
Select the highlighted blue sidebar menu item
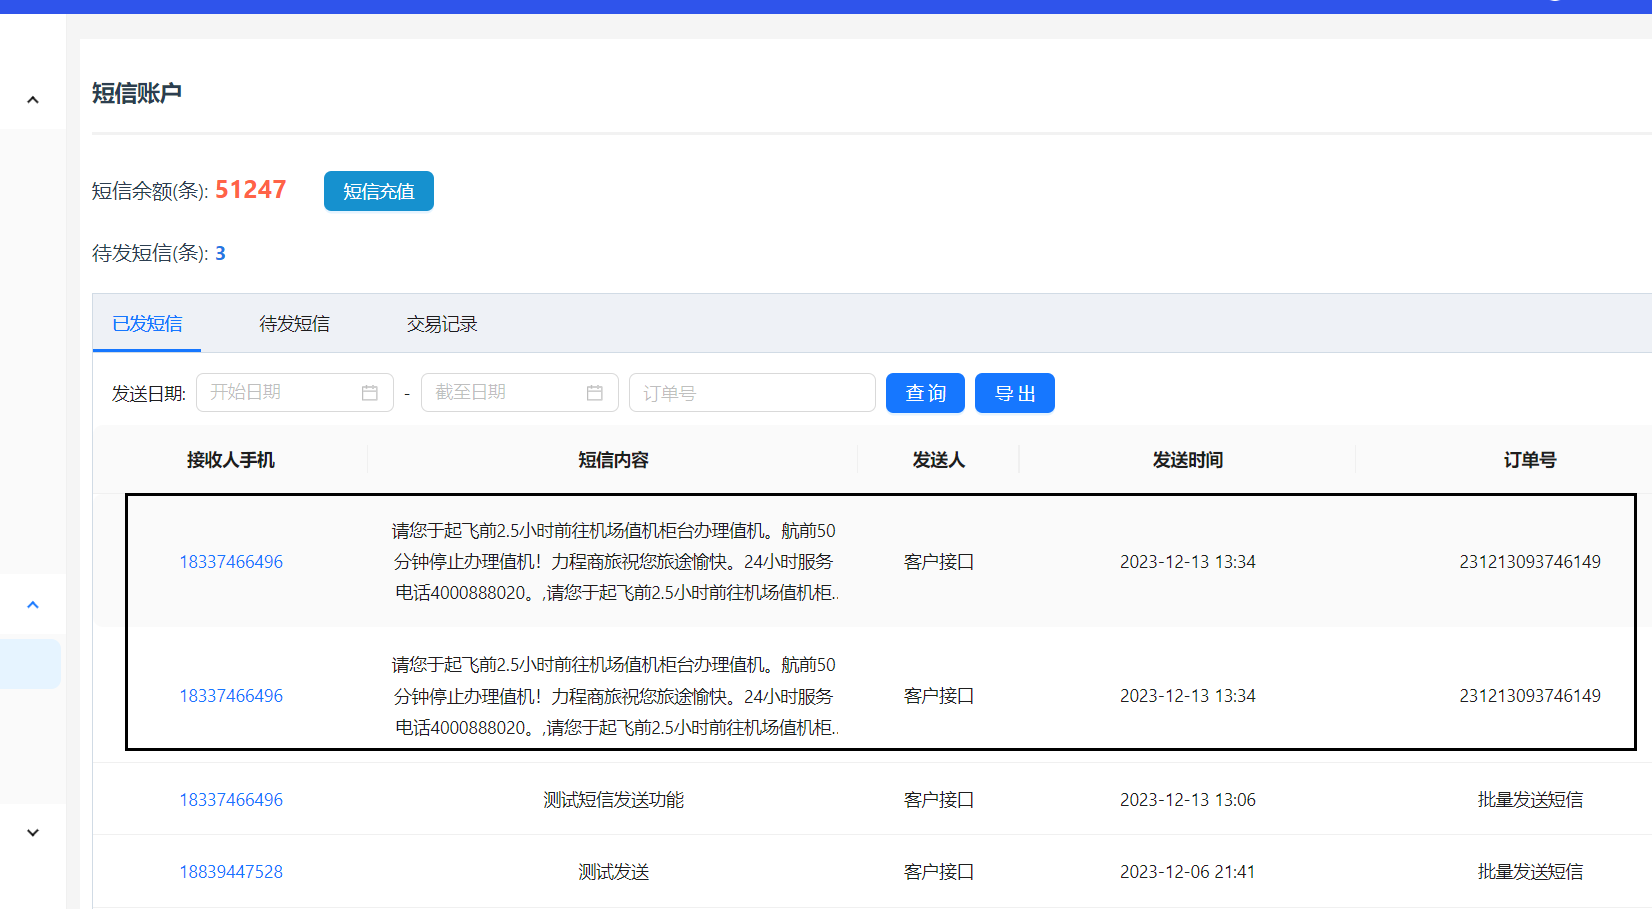(30, 664)
